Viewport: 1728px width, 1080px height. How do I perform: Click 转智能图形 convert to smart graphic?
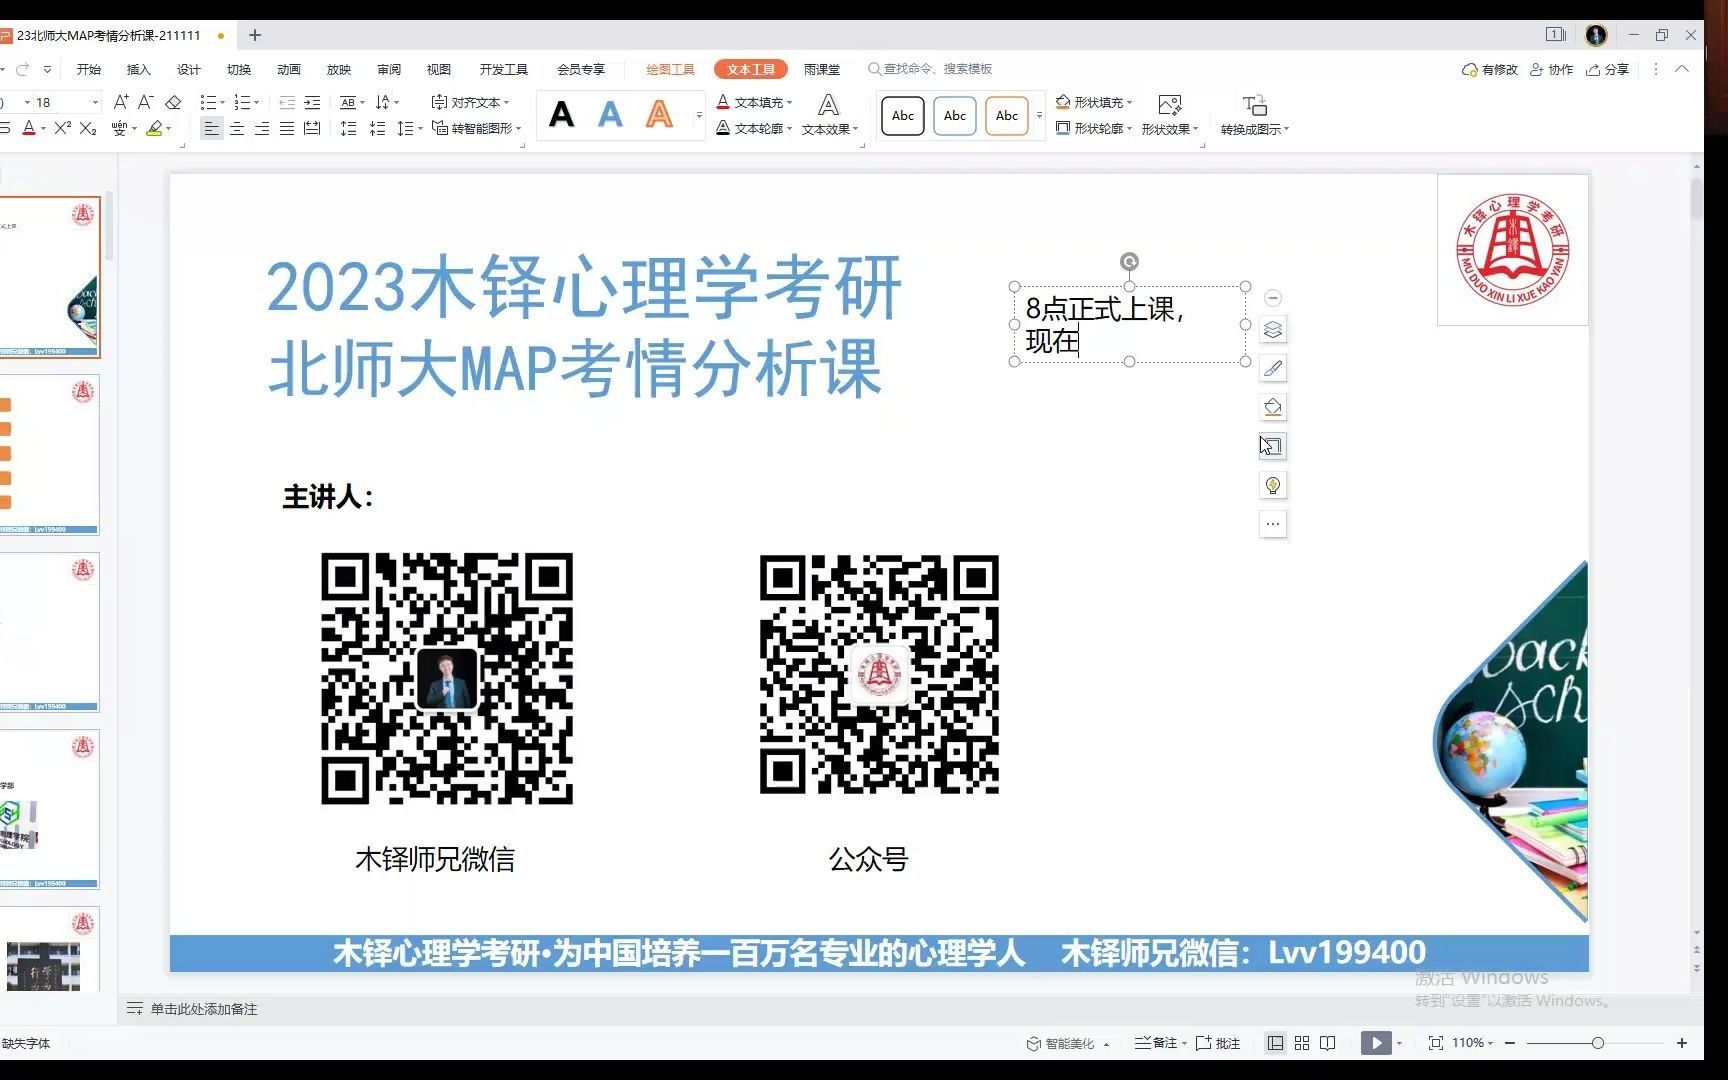point(477,128)
